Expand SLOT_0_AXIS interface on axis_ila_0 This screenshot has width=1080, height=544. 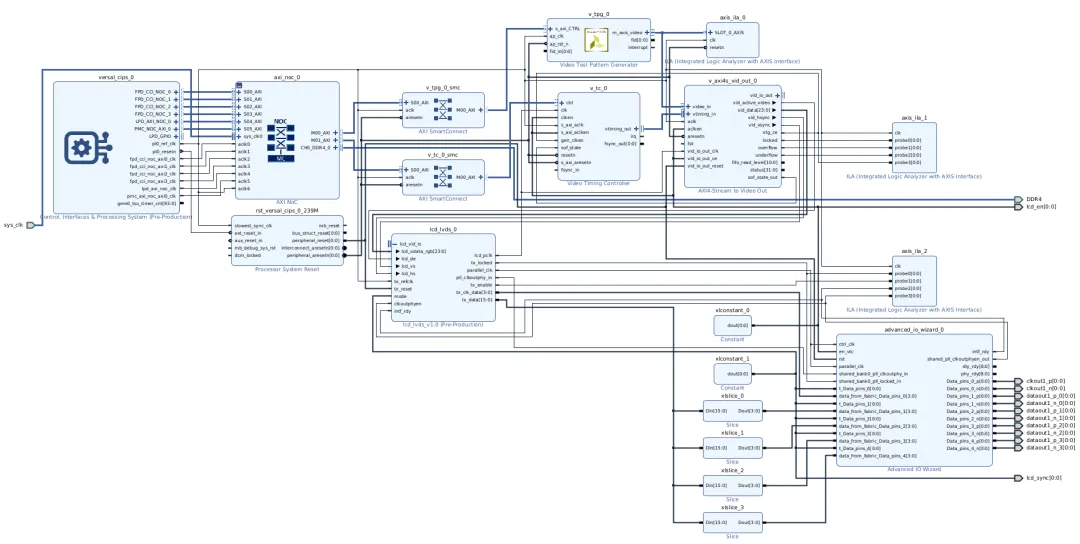point(710,32)
